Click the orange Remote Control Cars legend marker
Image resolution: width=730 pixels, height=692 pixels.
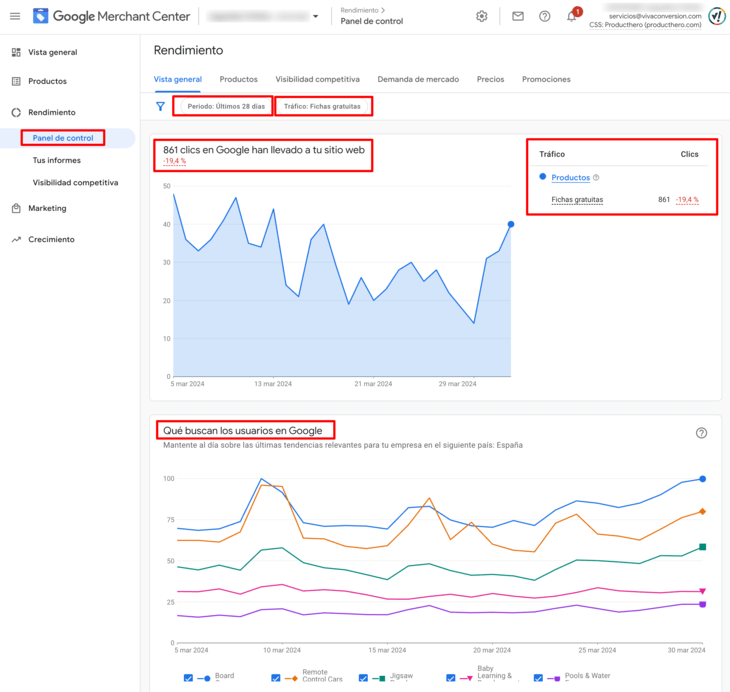click(291, 678)
